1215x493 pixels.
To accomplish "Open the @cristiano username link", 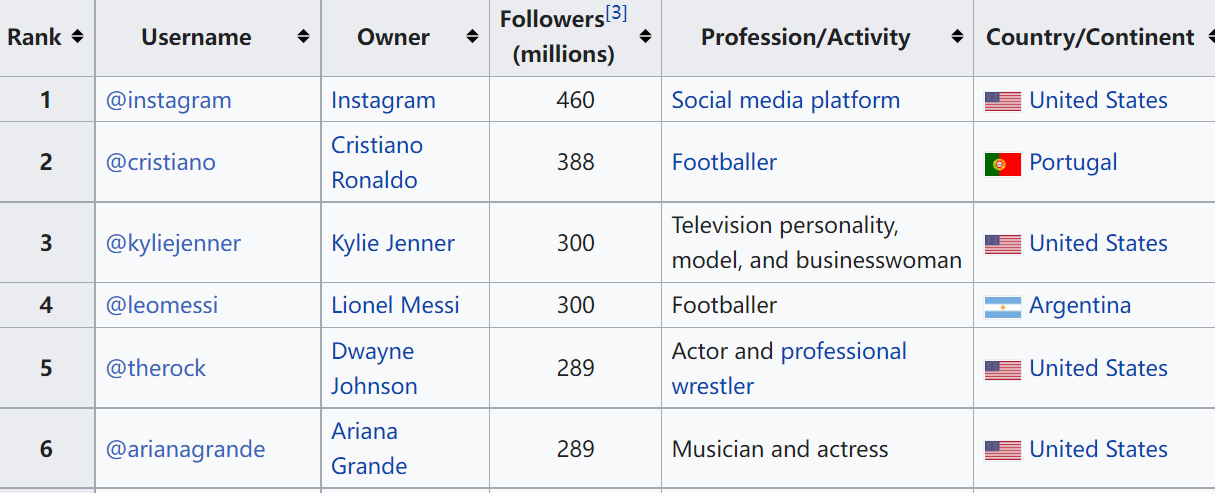I will point(161,162).
